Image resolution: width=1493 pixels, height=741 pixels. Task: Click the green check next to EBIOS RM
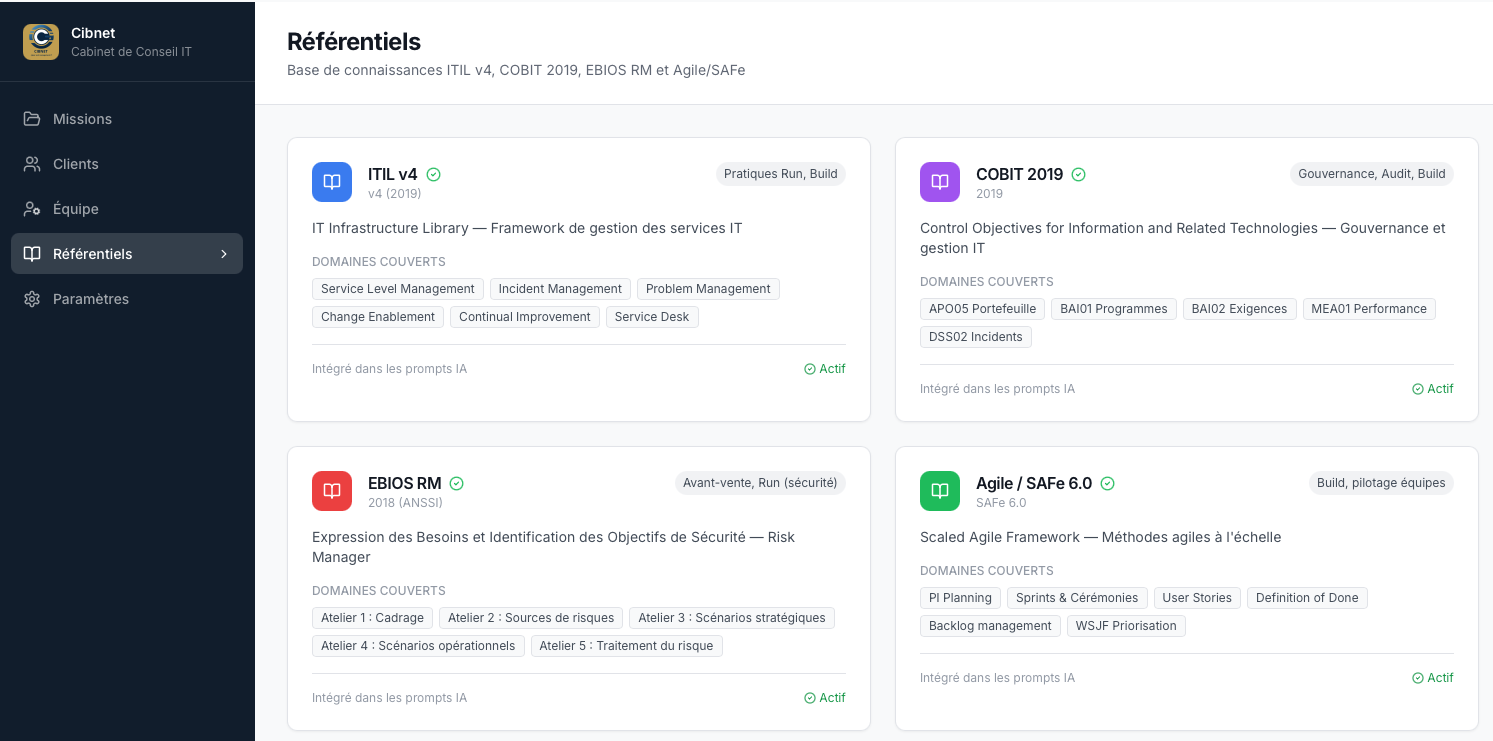pyautogui.click(x=457, y=483)
